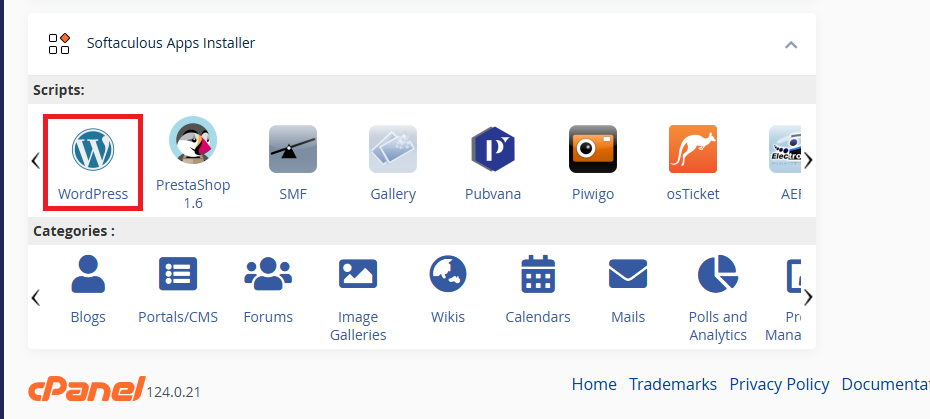Select the Piwigo camera icon
This screenshot has height=419, width=930.
(x=593, y=149)
